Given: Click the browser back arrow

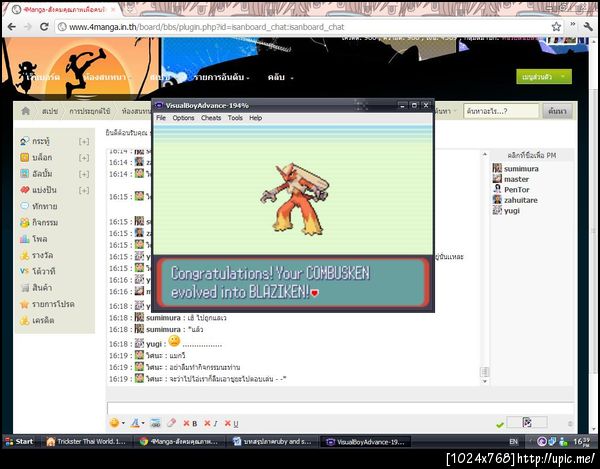Looking at the screenshot, I should click(11, 27).
